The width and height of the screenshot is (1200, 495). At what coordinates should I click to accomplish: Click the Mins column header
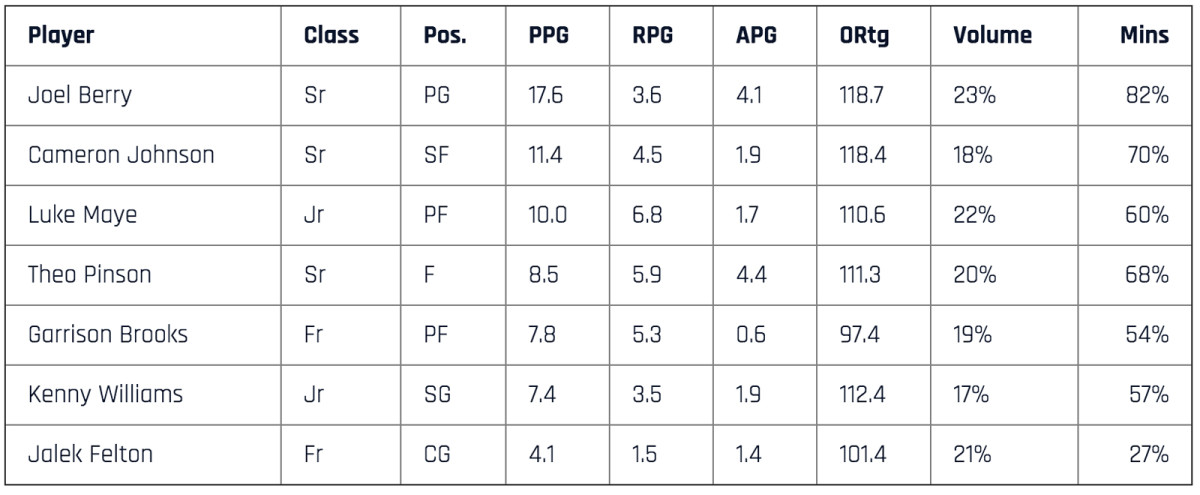tap(1144, 36)
